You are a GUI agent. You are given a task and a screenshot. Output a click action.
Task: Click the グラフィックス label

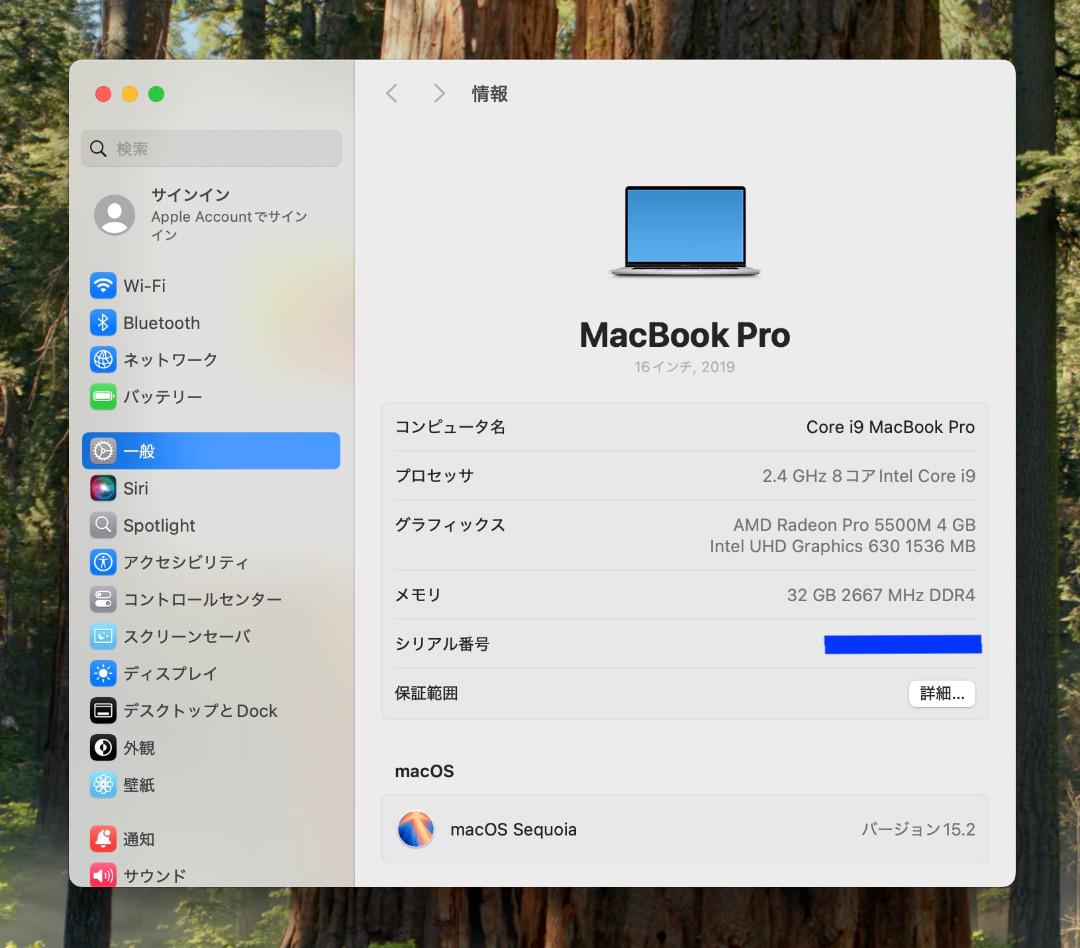(450, 525)
